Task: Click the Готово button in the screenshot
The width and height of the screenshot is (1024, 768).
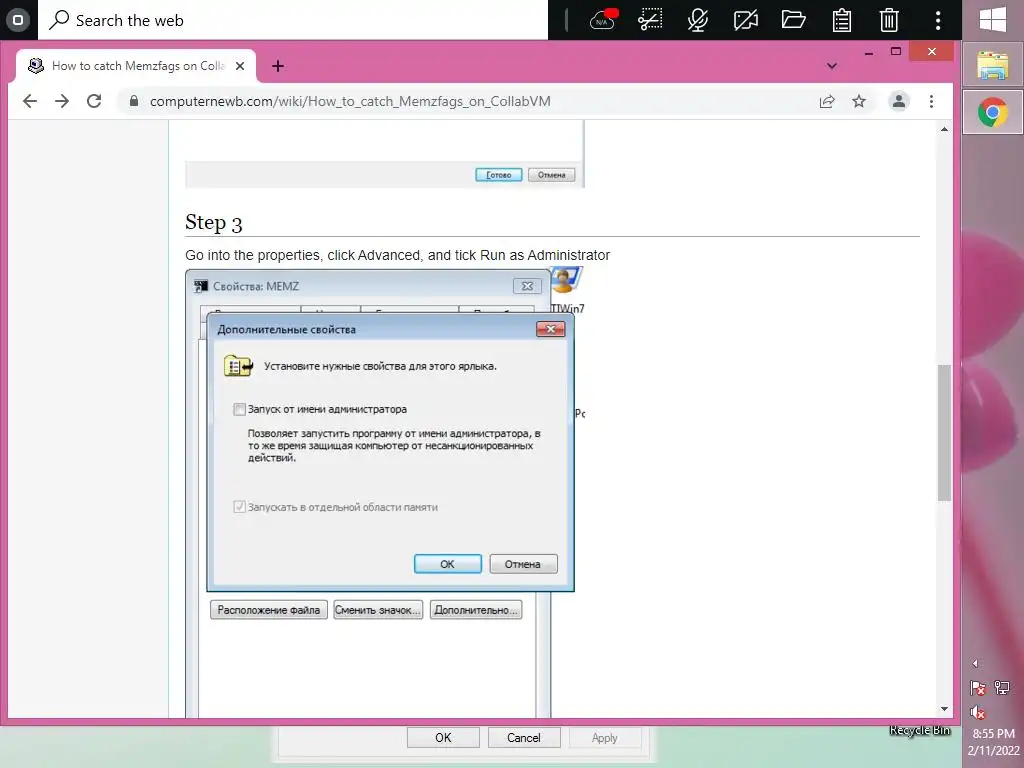Action: (x=498, y=175)
